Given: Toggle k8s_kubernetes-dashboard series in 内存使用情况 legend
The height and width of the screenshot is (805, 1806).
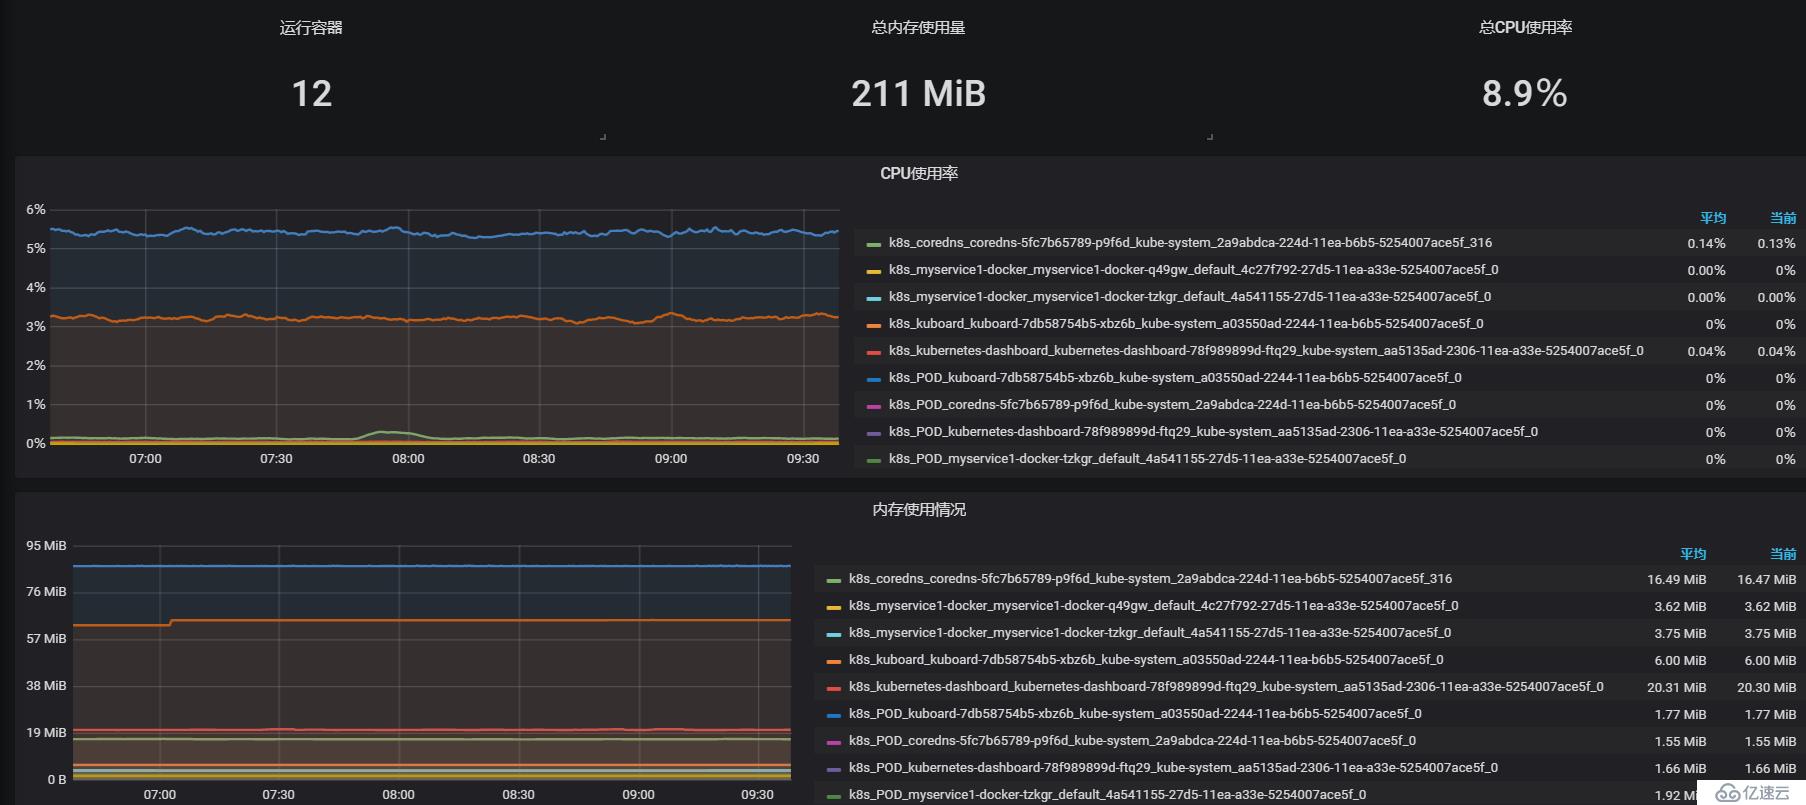Looking at the screenshot, I should pos(1226,687).
